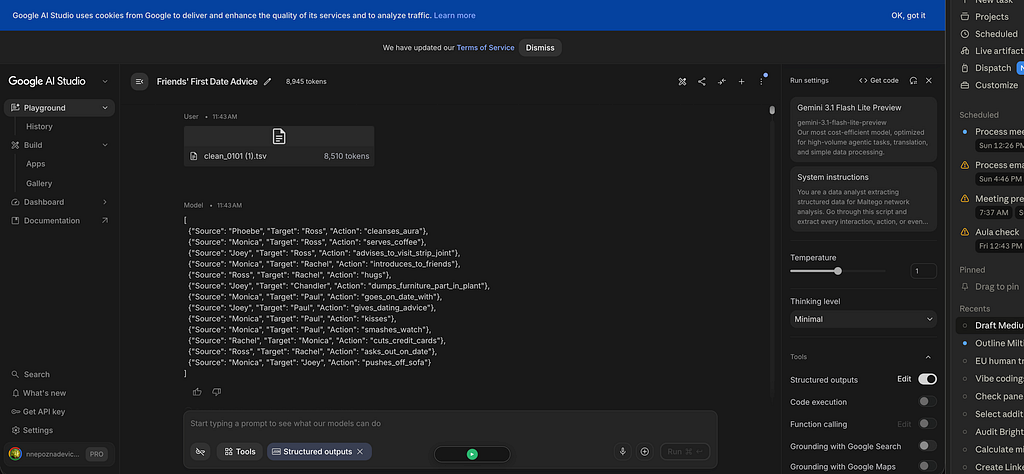Toggle Code execution switch
The width and height of the screenshot is (1024, 474).
click(927, 402)
